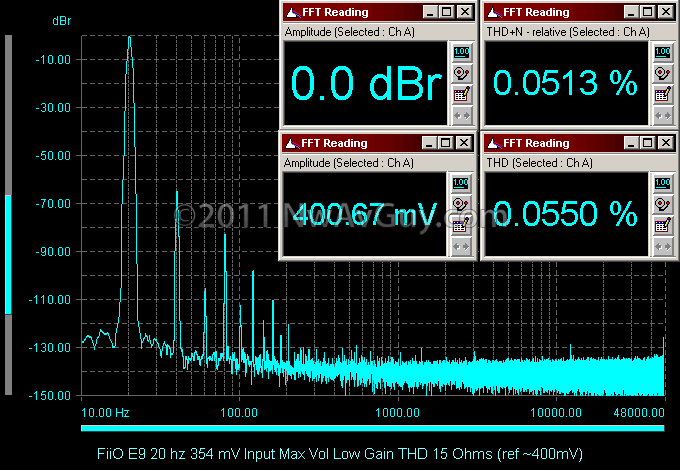Click the left-right arrows icon in the THD+N relative window
This screenshot has width=680, height=470.
(663, 116)
